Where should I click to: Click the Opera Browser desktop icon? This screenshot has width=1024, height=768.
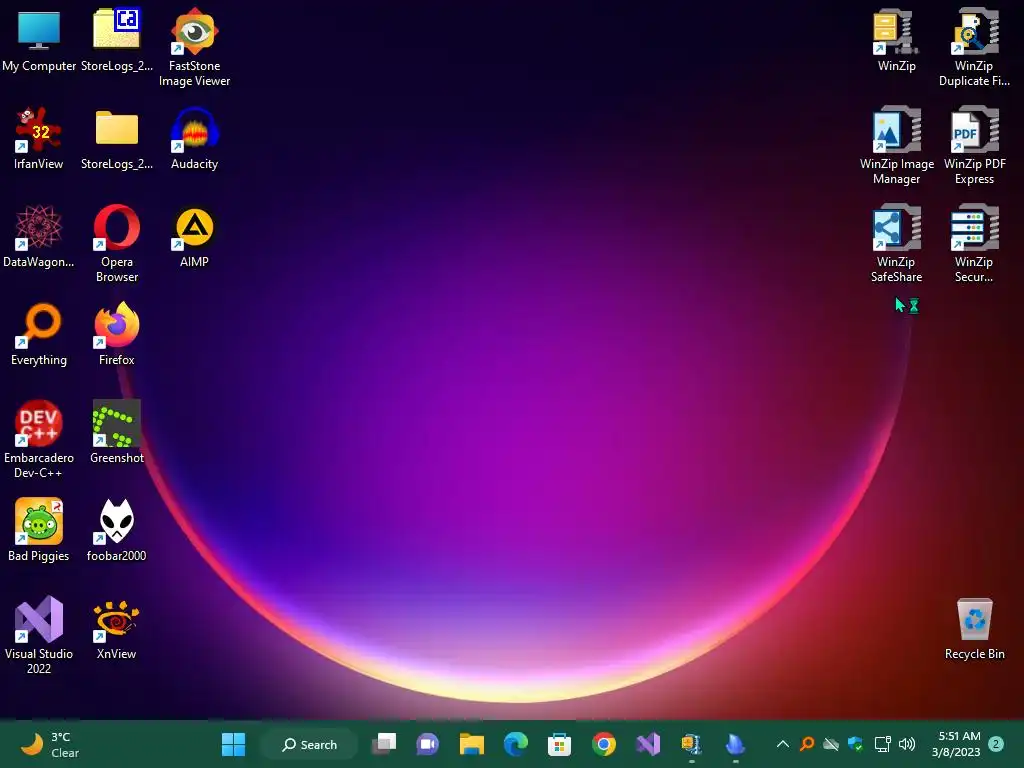coord(116,243)
